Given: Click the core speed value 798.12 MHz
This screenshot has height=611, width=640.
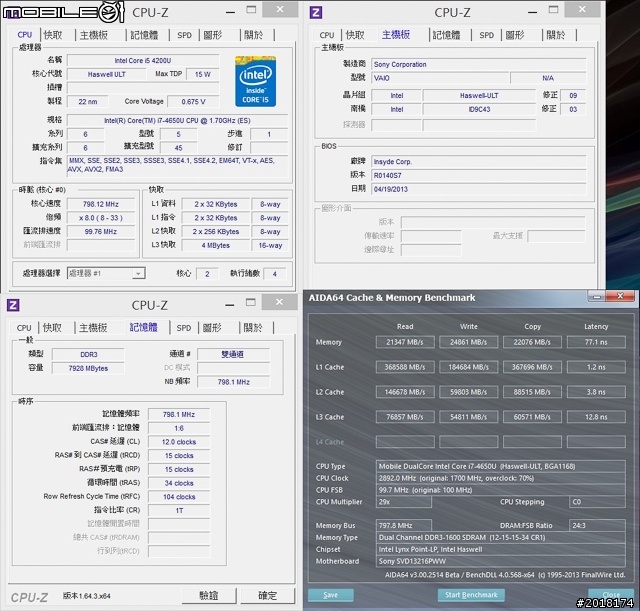Looking at the screenshot, I should 101,204.
